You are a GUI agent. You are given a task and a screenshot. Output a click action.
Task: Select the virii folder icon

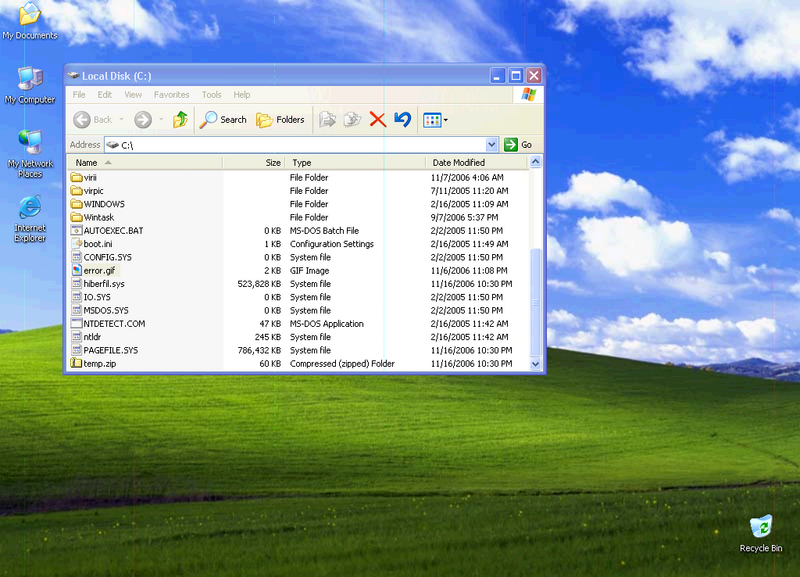point(77,178)
